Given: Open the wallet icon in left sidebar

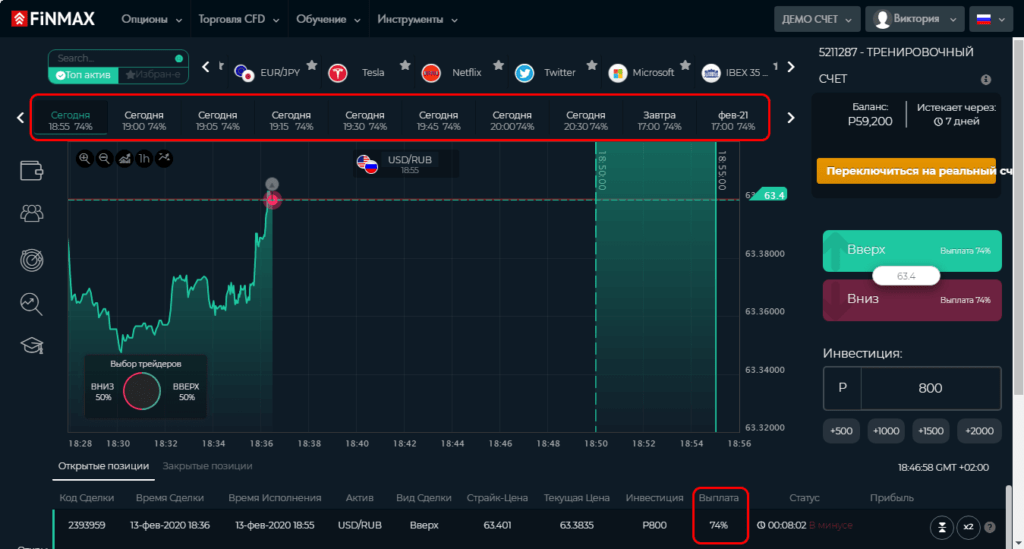Looking at the screenshot, I should point(32,171).
